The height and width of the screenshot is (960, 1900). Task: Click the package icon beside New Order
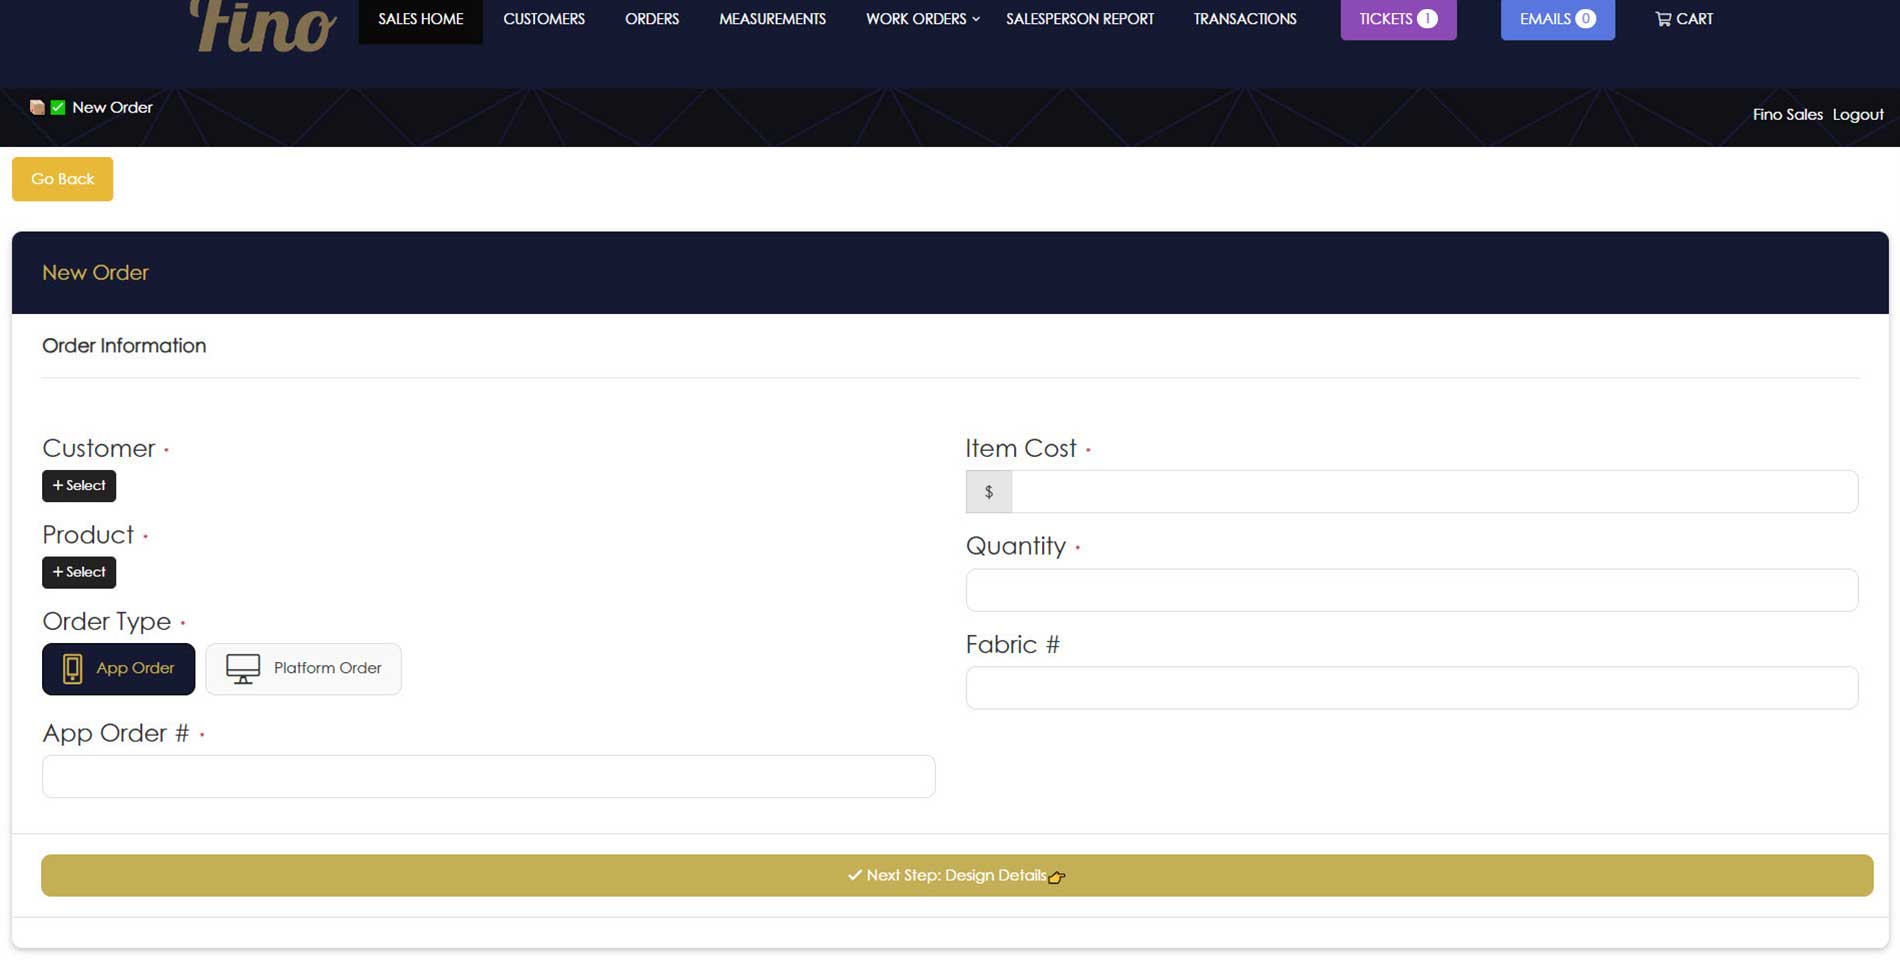pyautogui.click(x=37, y=107)
